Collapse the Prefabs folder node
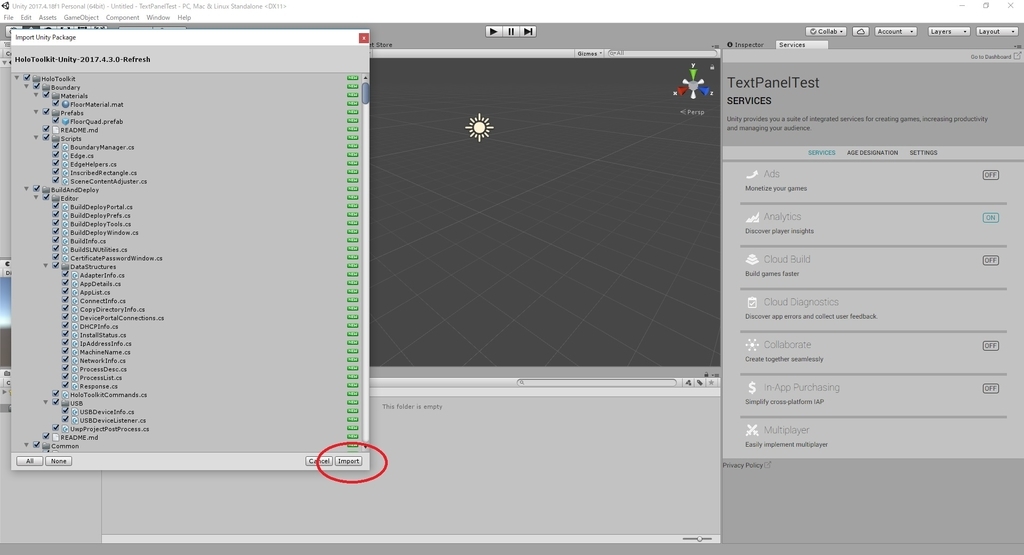The width and height of the screenshot is (1024, 555). 36,112
